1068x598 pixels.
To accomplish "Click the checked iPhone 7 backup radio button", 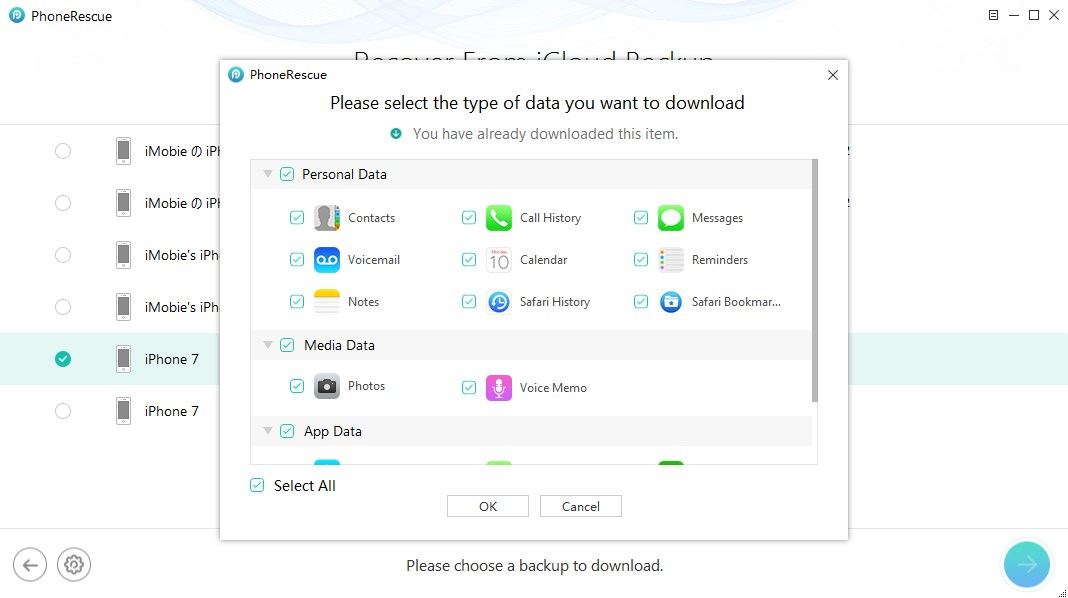I will pyautogui.click(x=63, y=359).
